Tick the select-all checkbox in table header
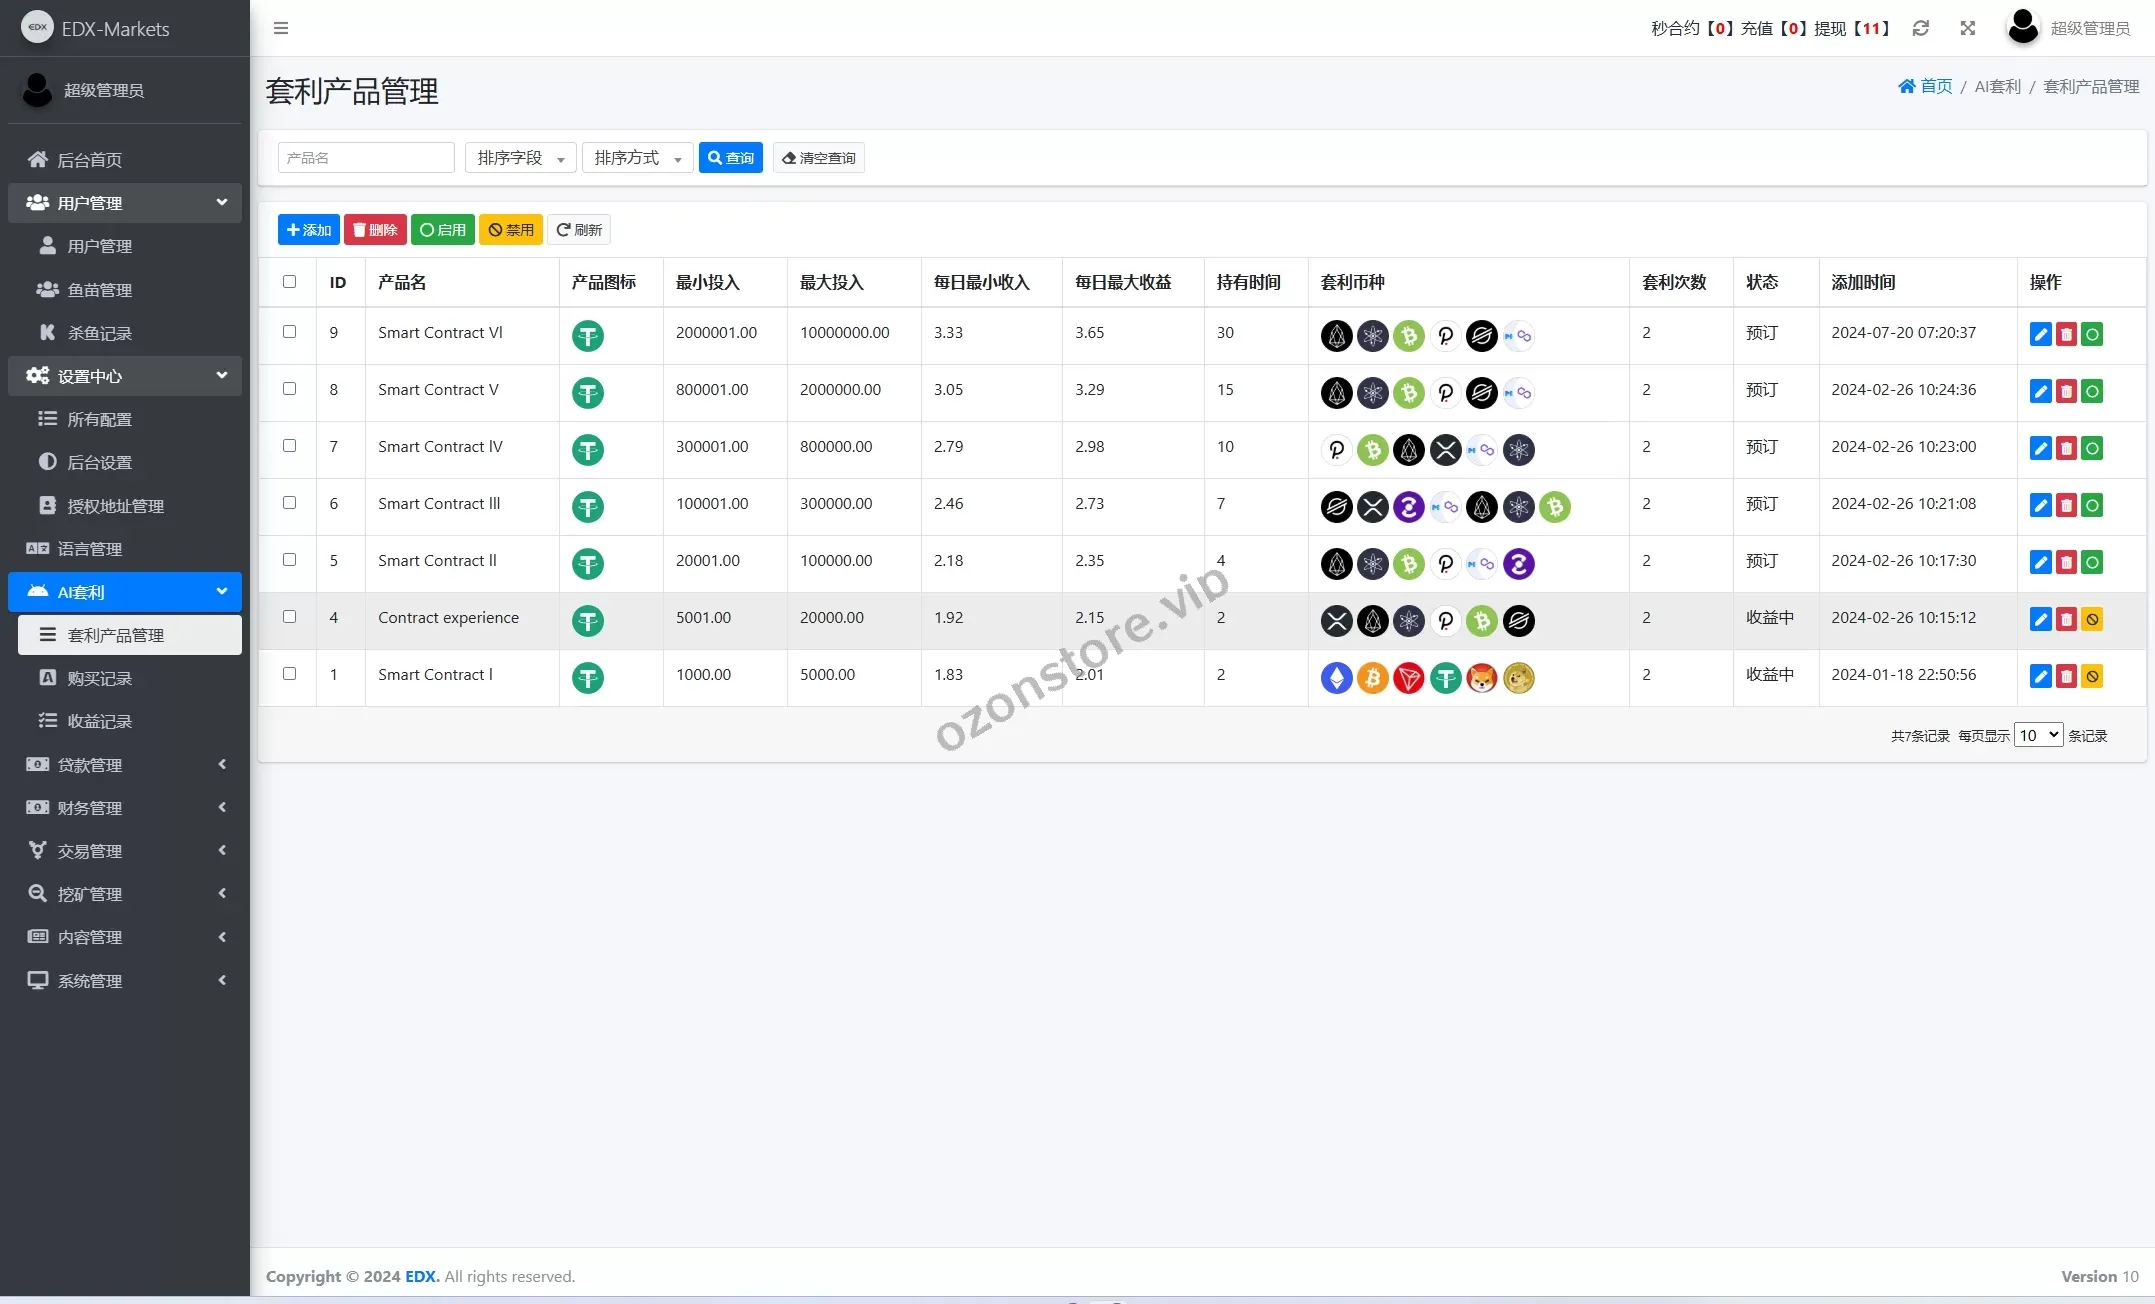The height and width of the screenshot is (1304, 2155). coord(290,282)
